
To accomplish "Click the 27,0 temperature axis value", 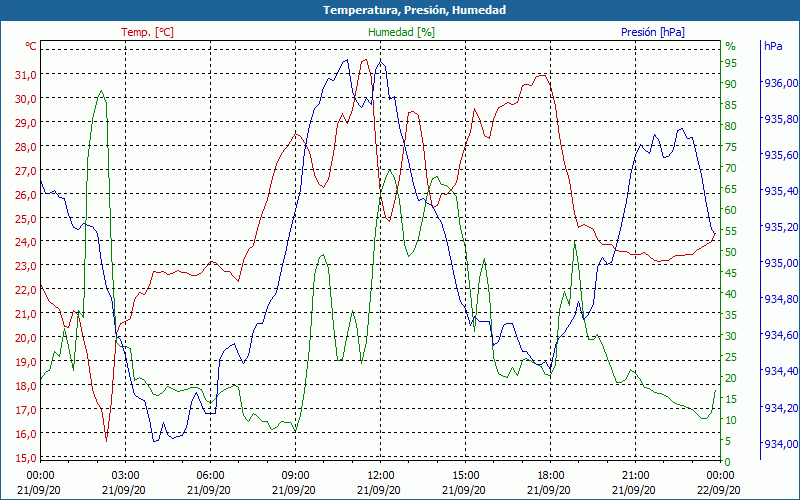I will pos(26,171).
